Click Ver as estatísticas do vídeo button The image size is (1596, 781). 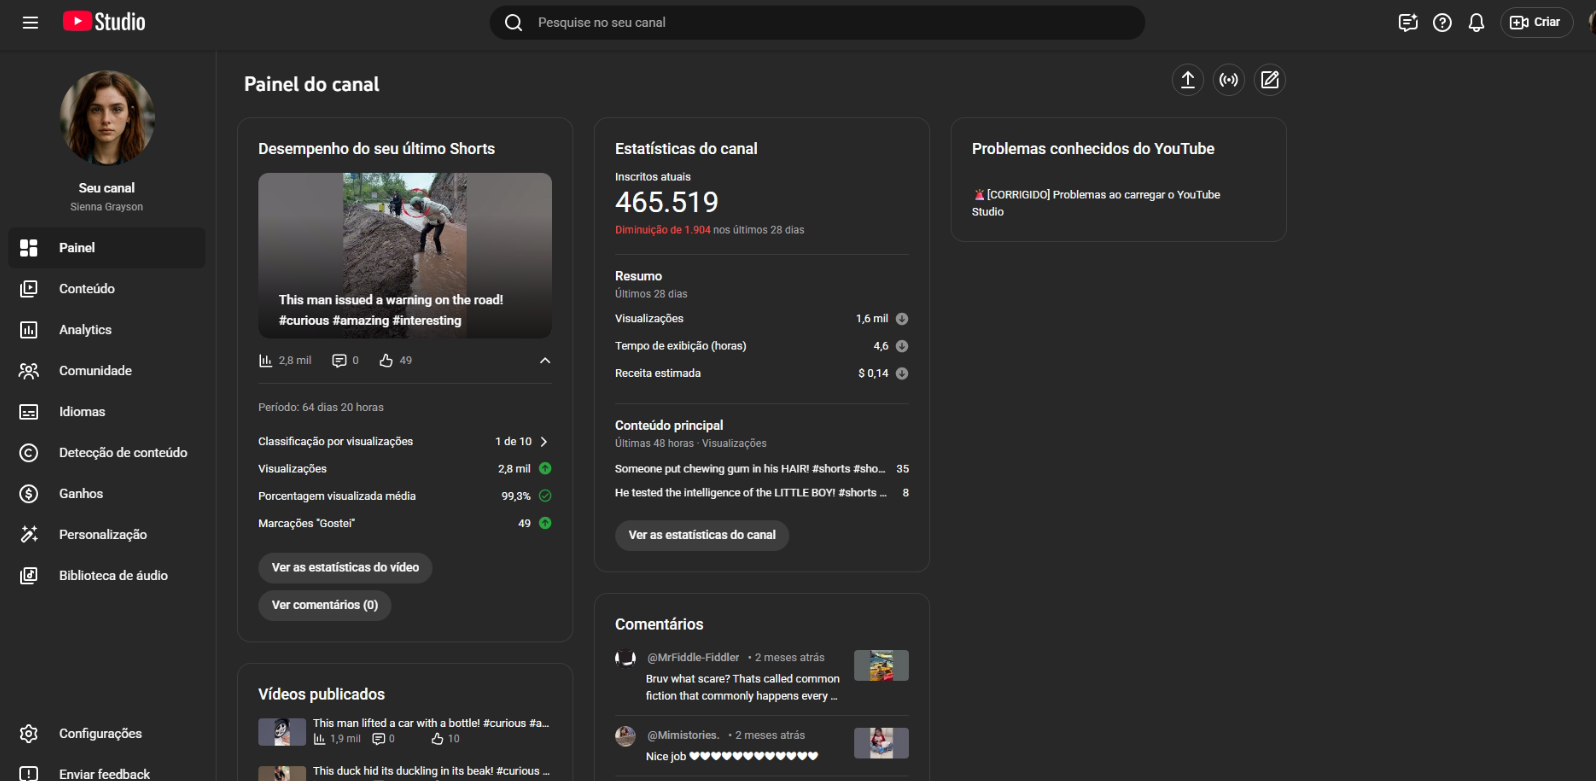pos(345,568)
